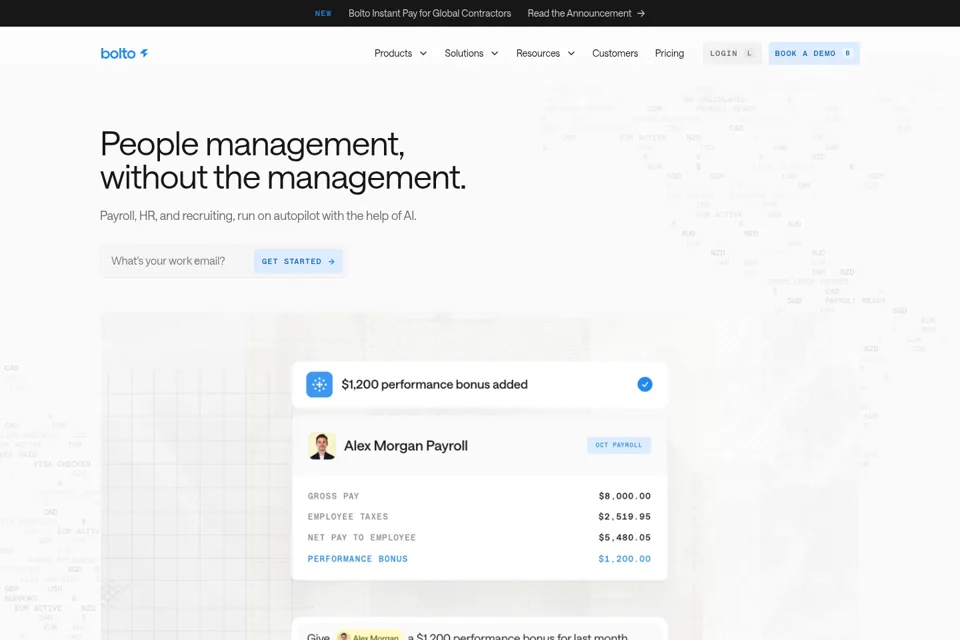Click the GET STARTED button

(298, 262)
